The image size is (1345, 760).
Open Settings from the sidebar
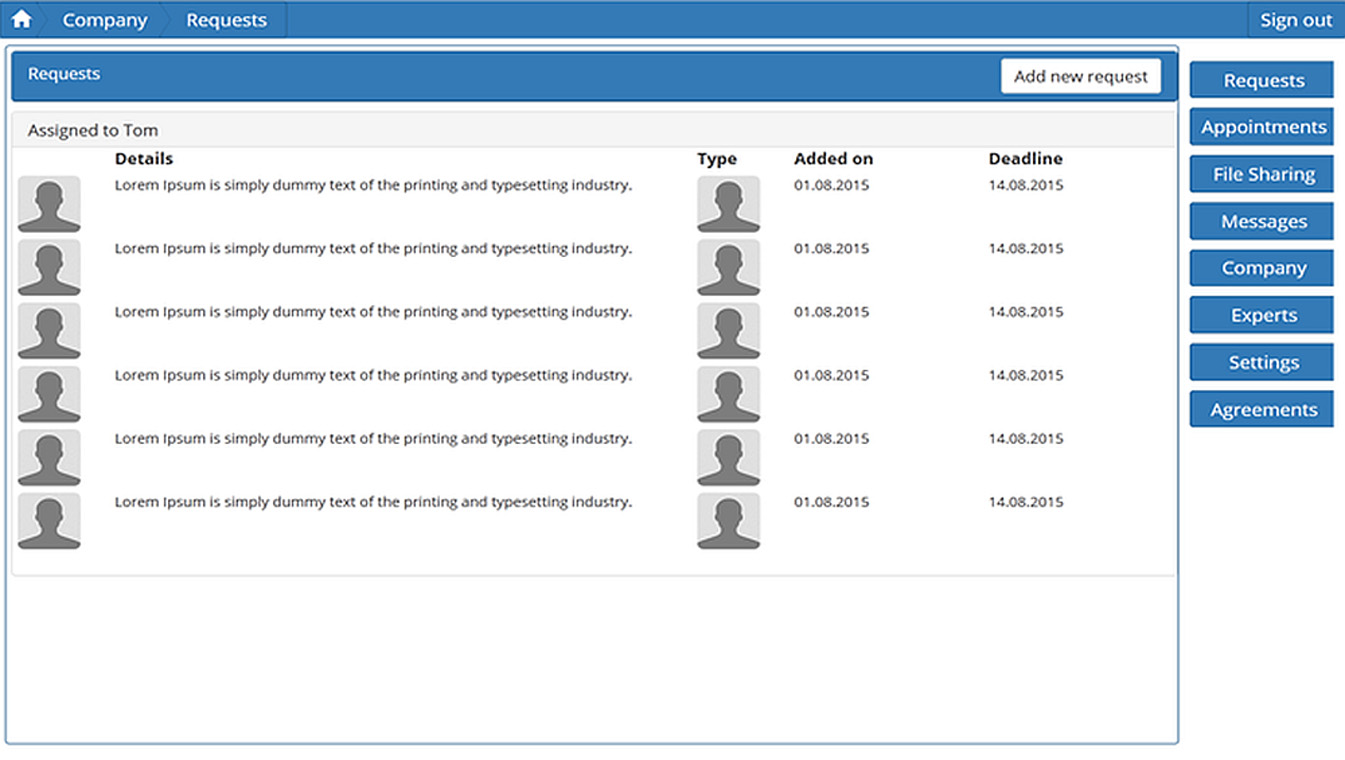point(1262,362)
